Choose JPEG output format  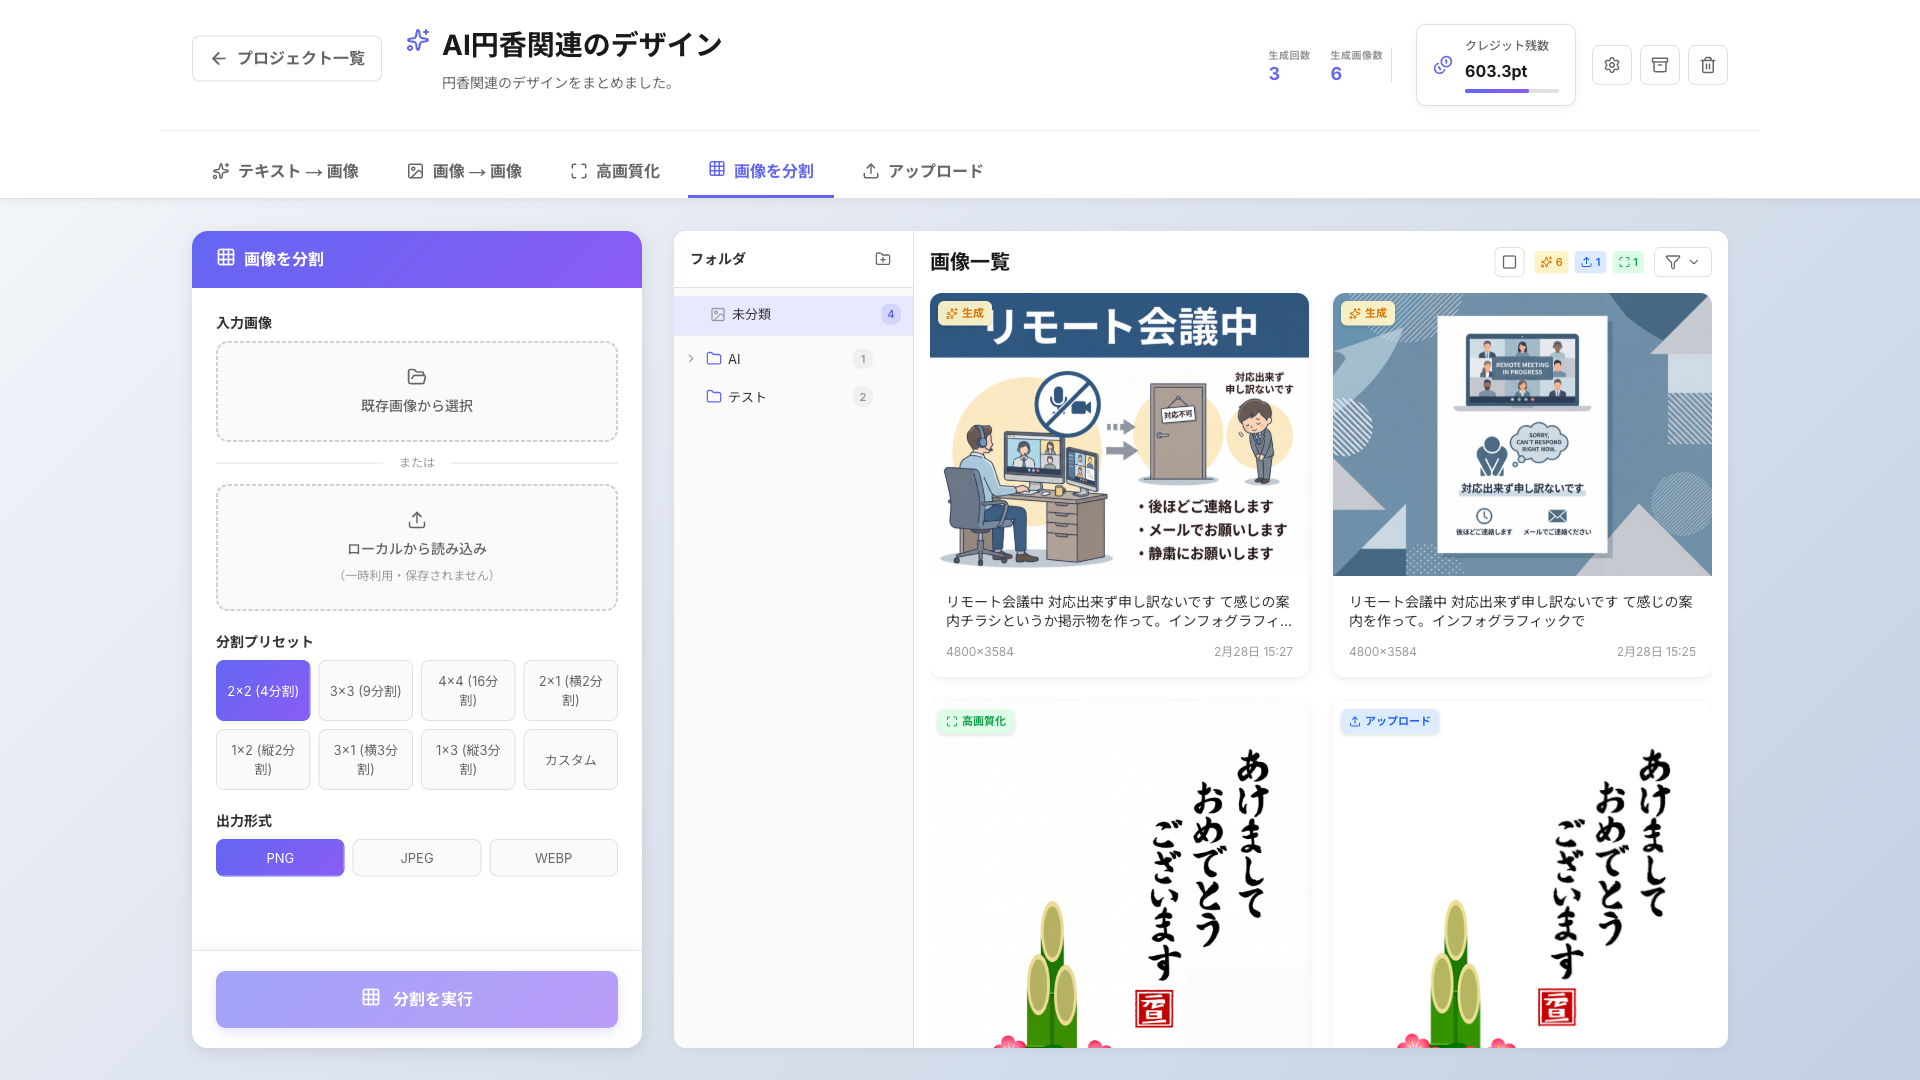(x=416, y=858)
